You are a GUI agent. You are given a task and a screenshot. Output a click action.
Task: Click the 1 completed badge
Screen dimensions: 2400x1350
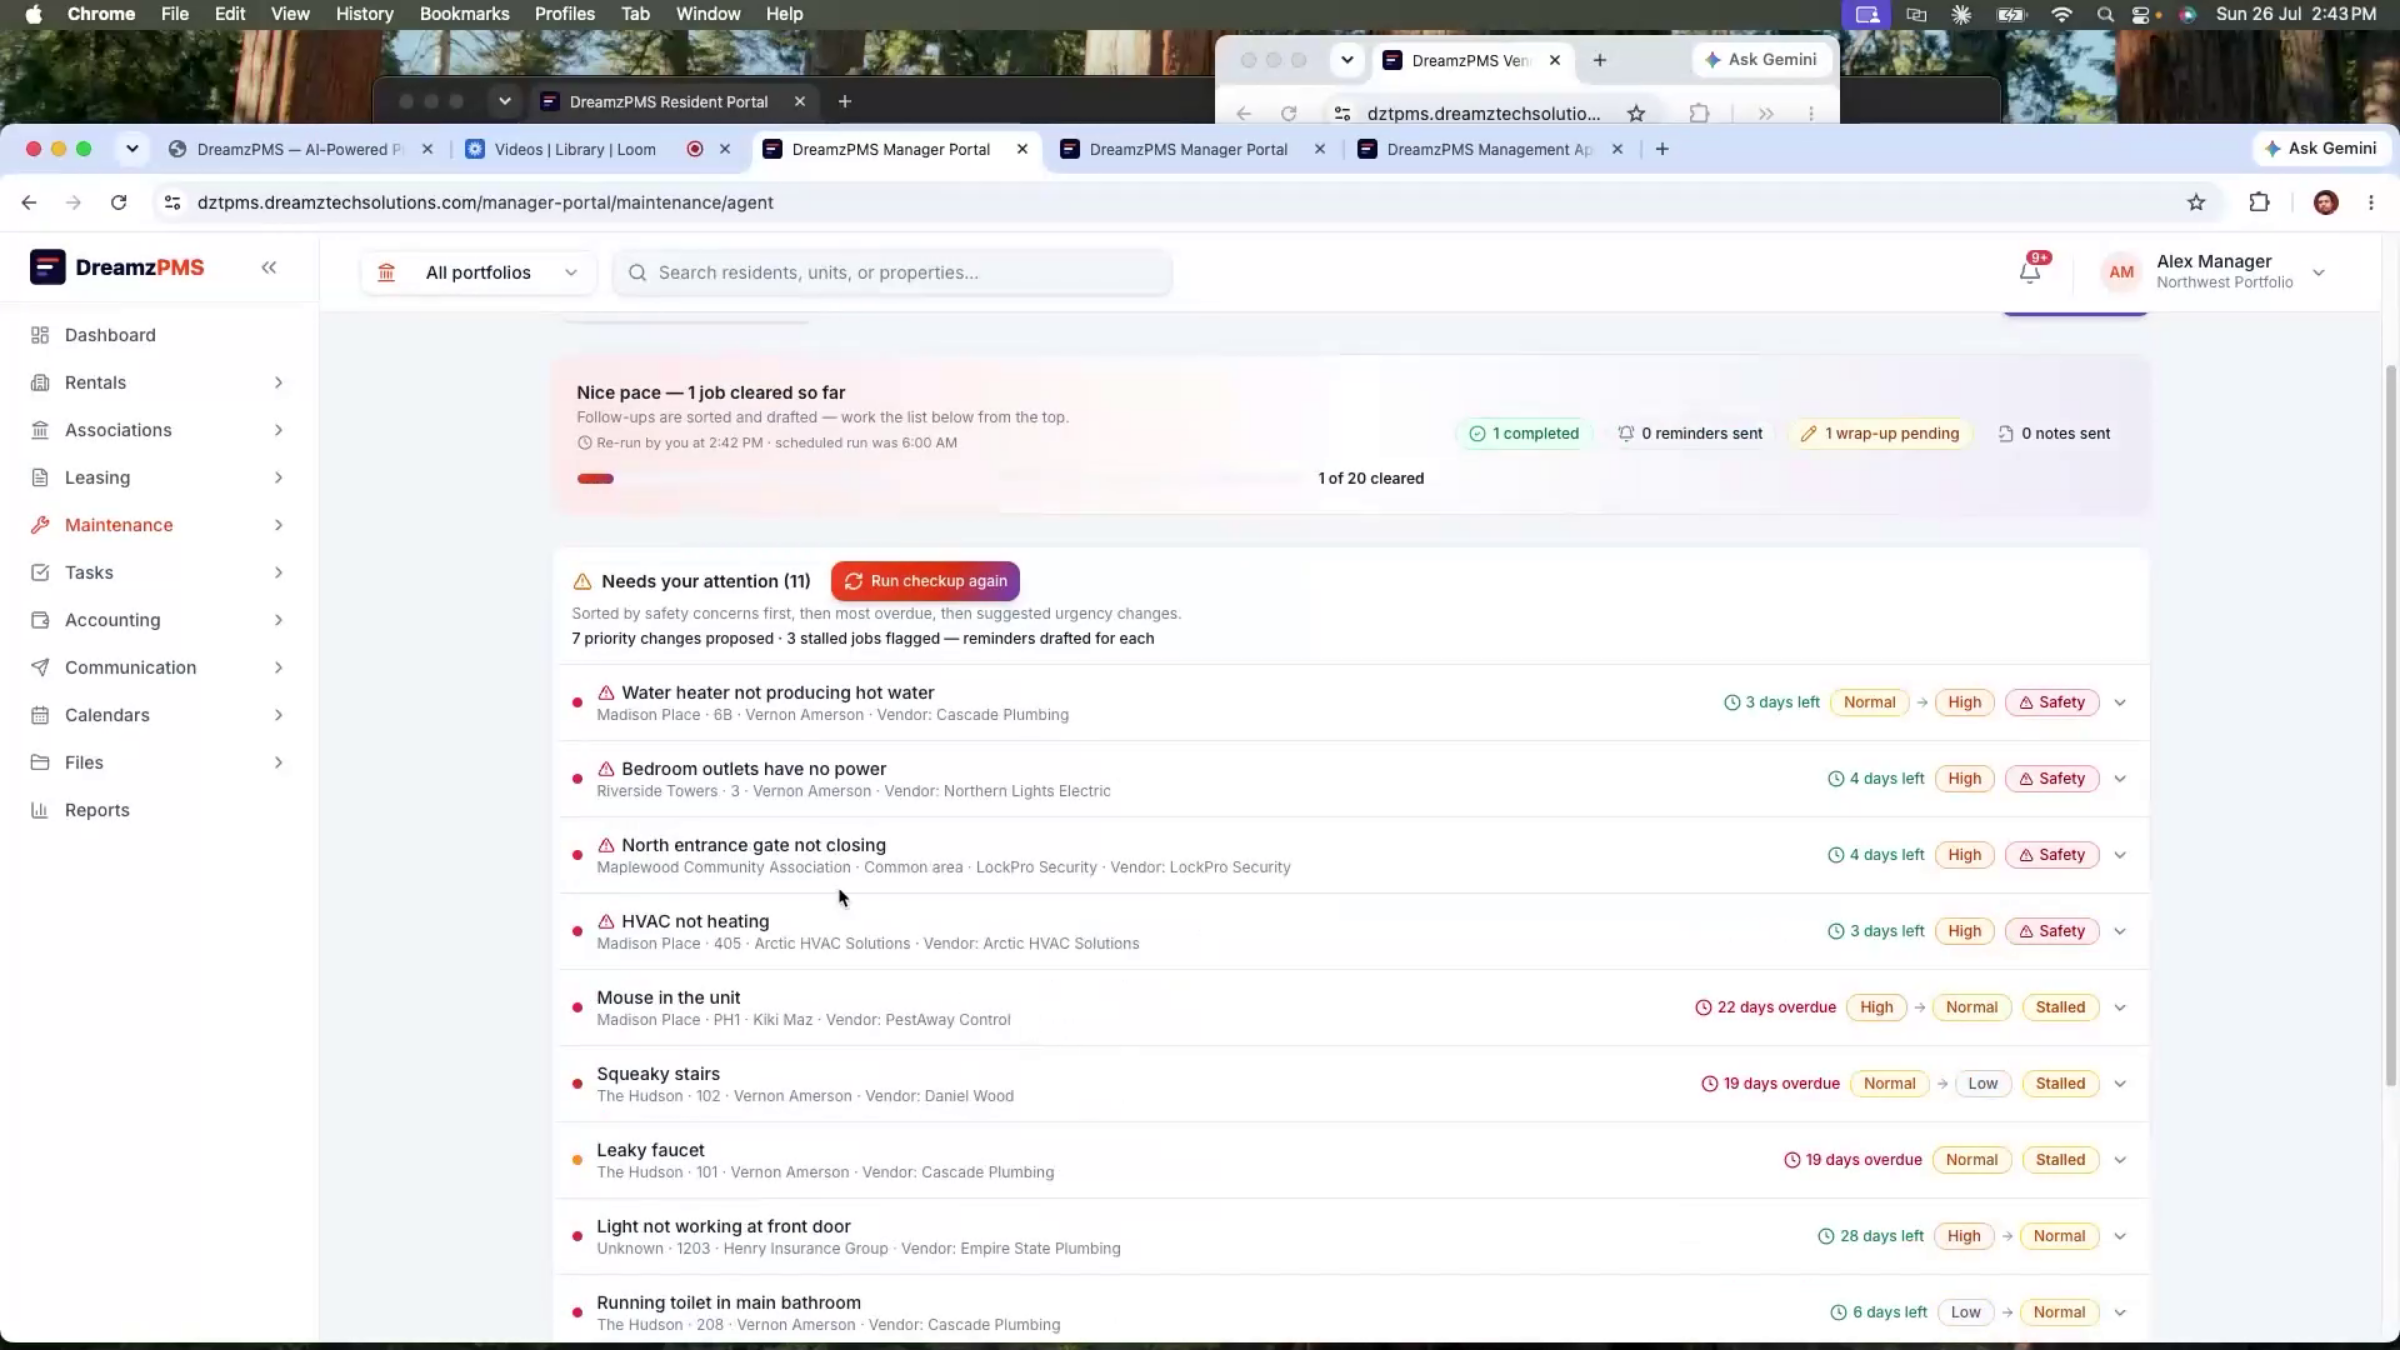click(x=1524, y=433)
